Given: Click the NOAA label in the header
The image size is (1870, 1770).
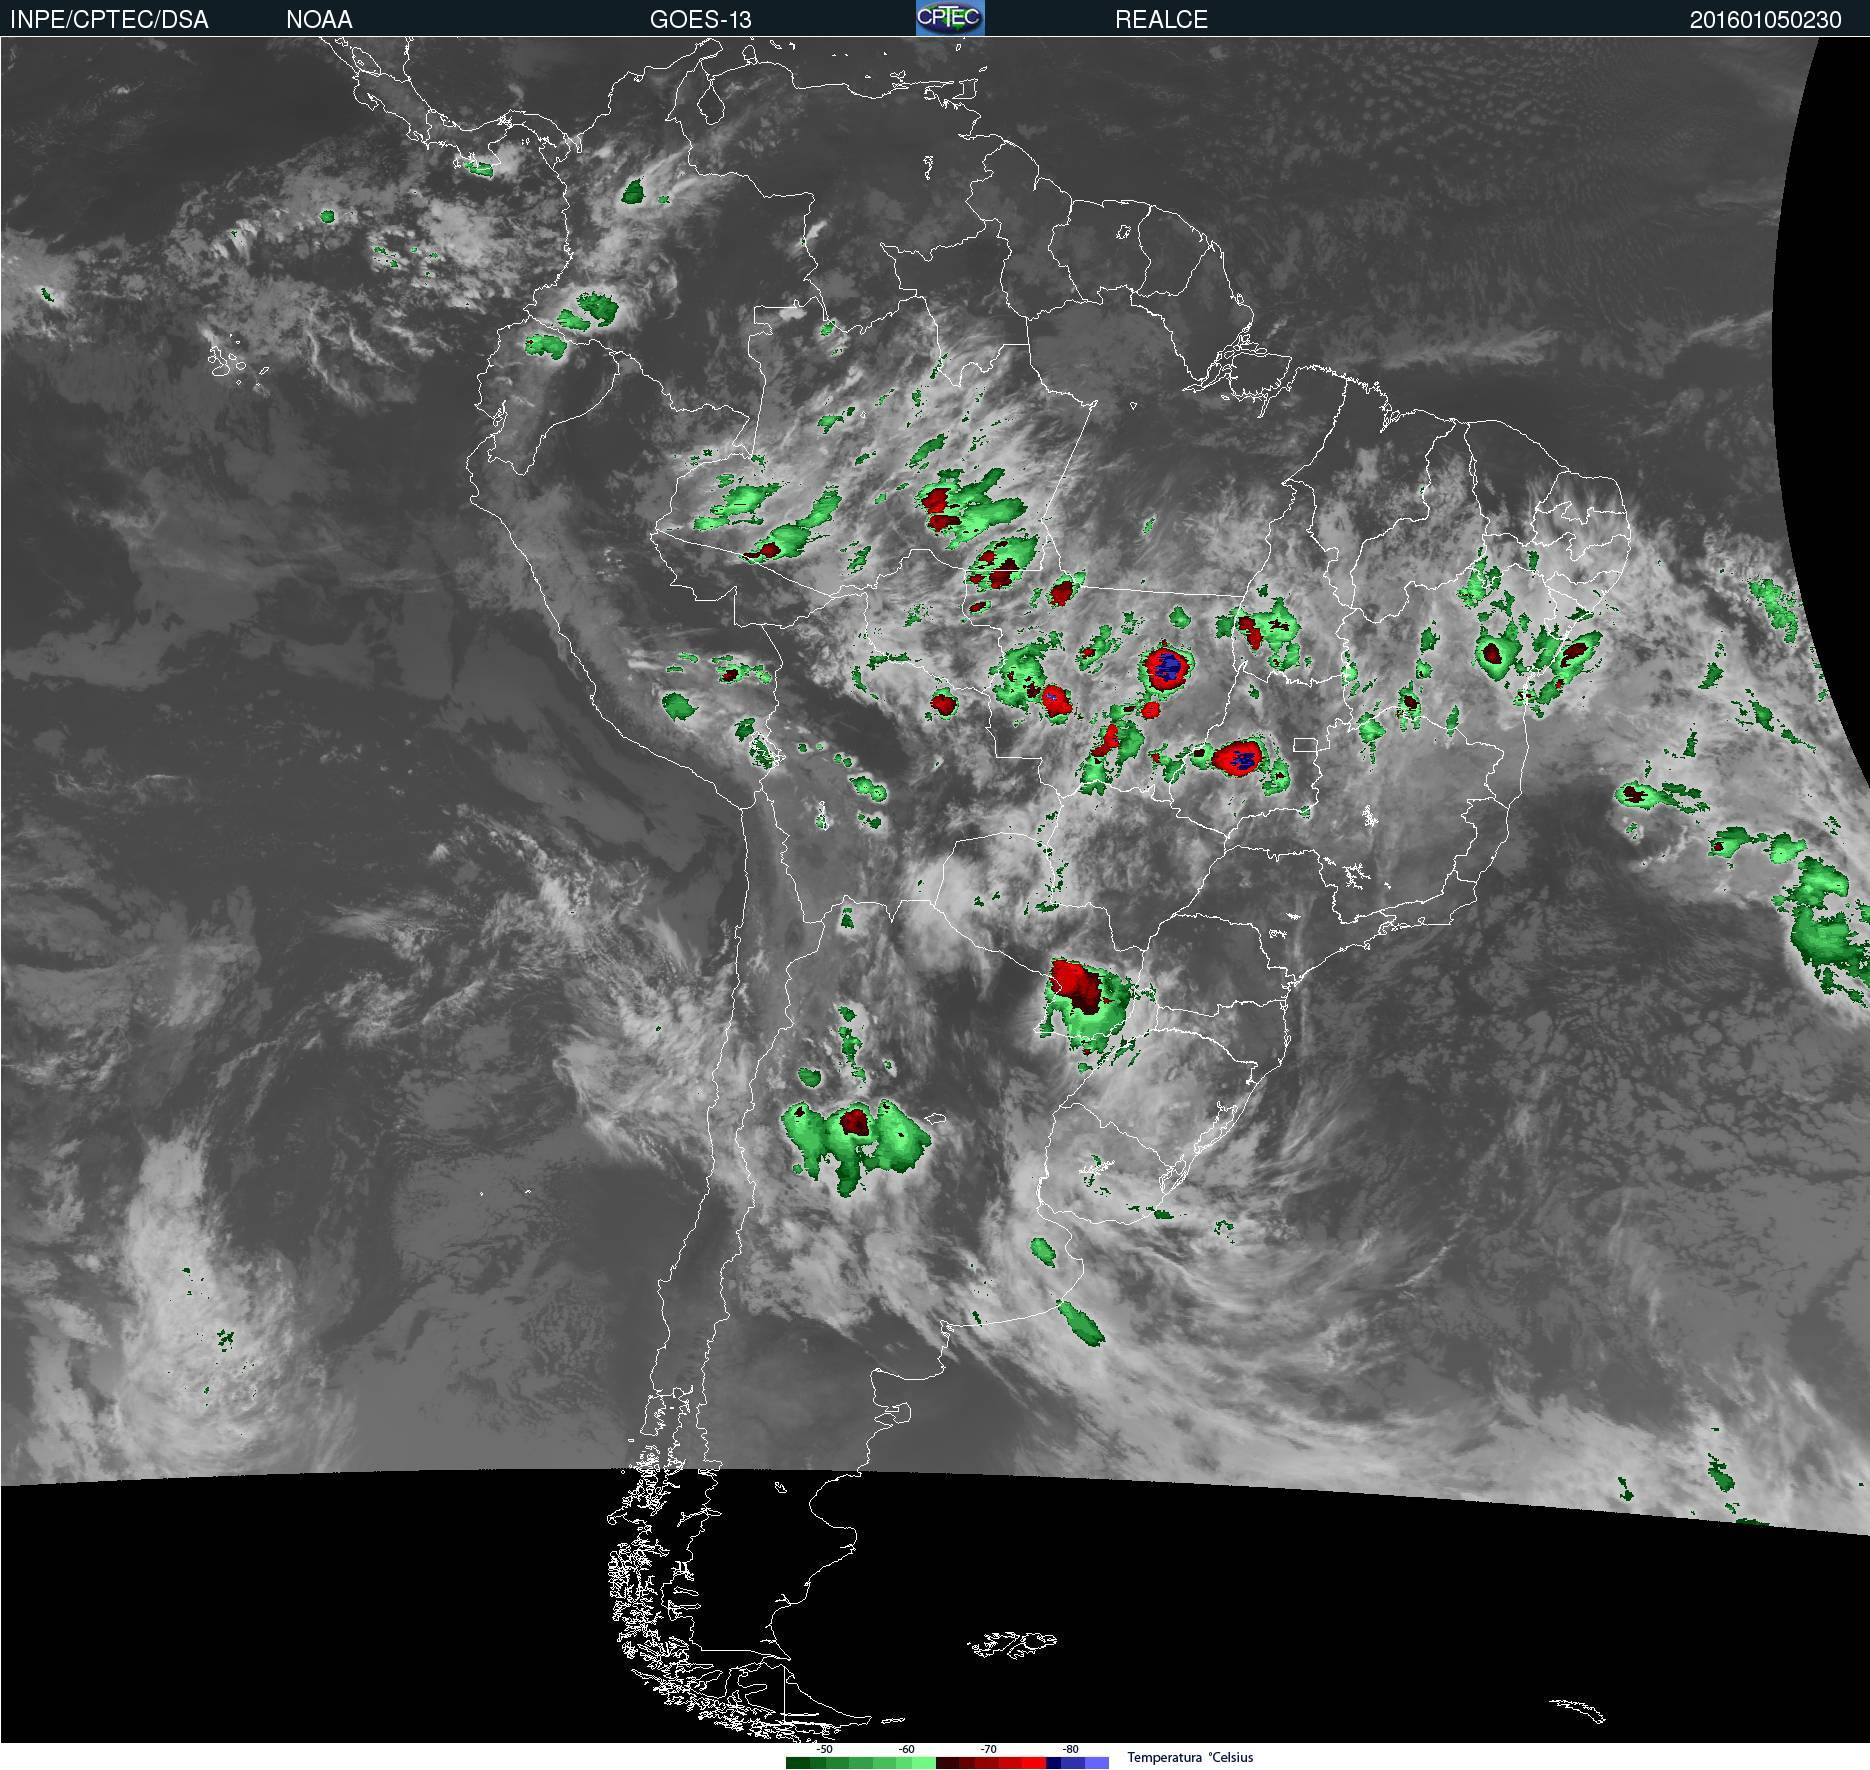Looking at the screenshot, I should pos(319,20).
